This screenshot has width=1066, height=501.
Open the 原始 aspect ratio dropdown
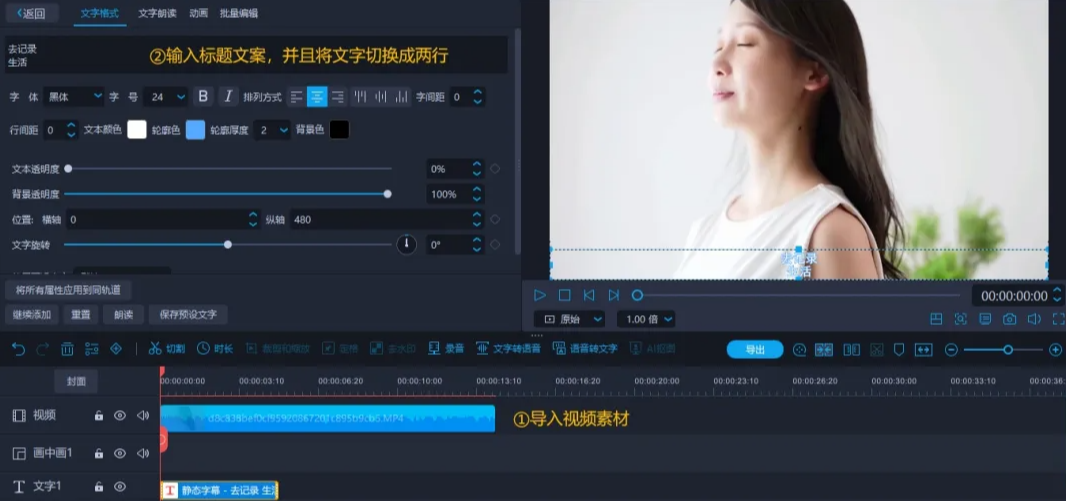coord(569,319)
